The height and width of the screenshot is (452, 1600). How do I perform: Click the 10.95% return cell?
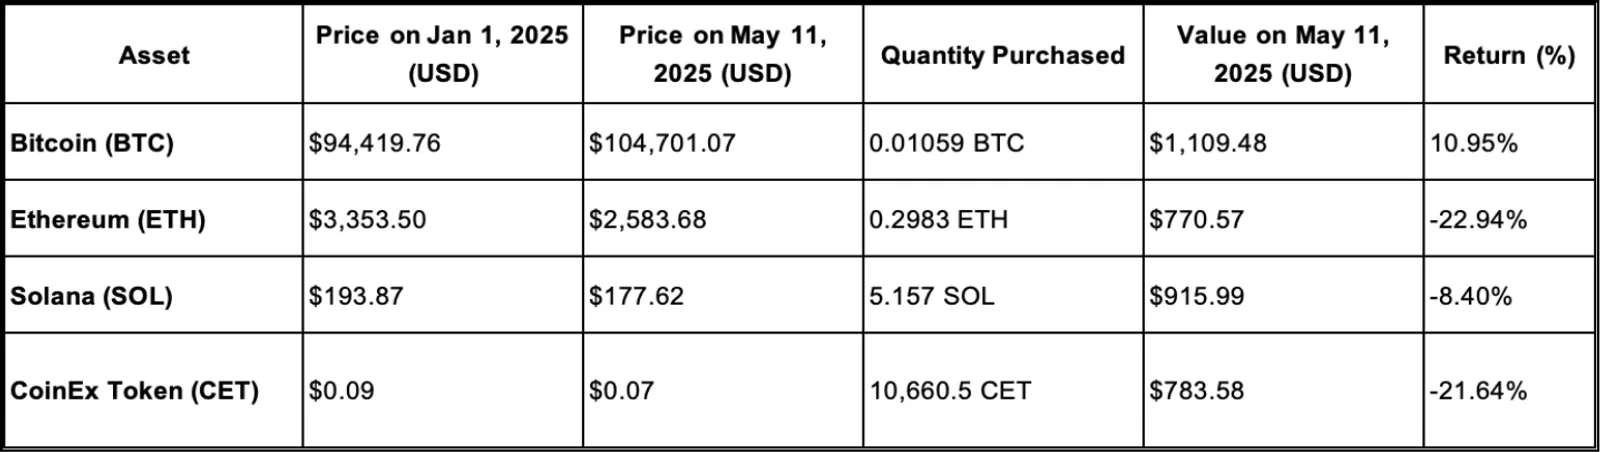pos(1509,142)
